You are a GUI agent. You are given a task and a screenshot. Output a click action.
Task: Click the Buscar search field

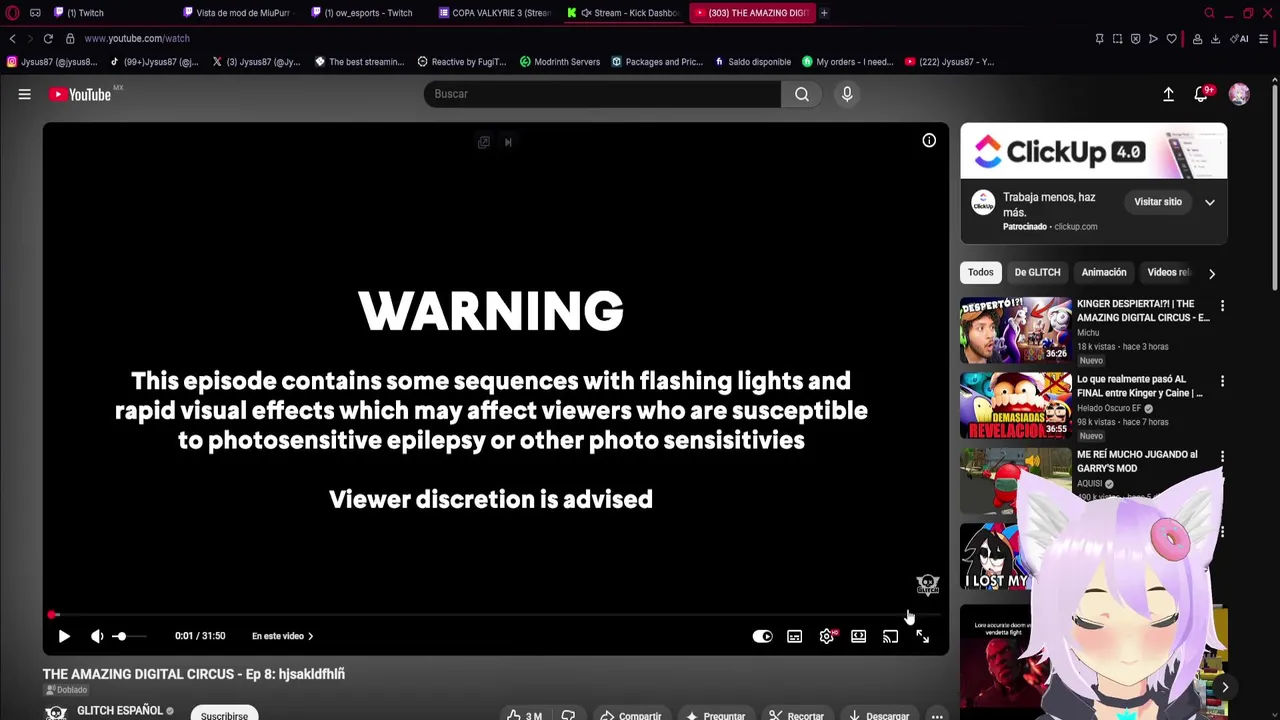point(602,94)
